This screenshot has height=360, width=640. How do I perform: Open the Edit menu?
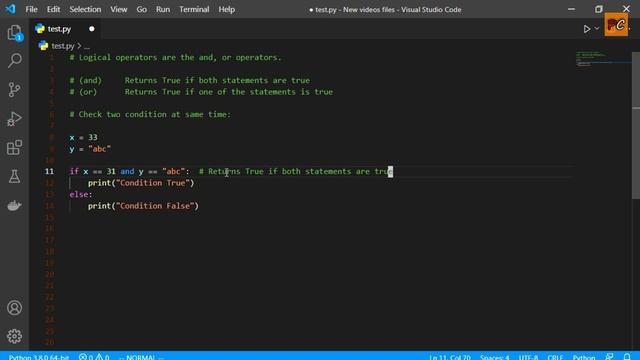(x=53, y=9)
